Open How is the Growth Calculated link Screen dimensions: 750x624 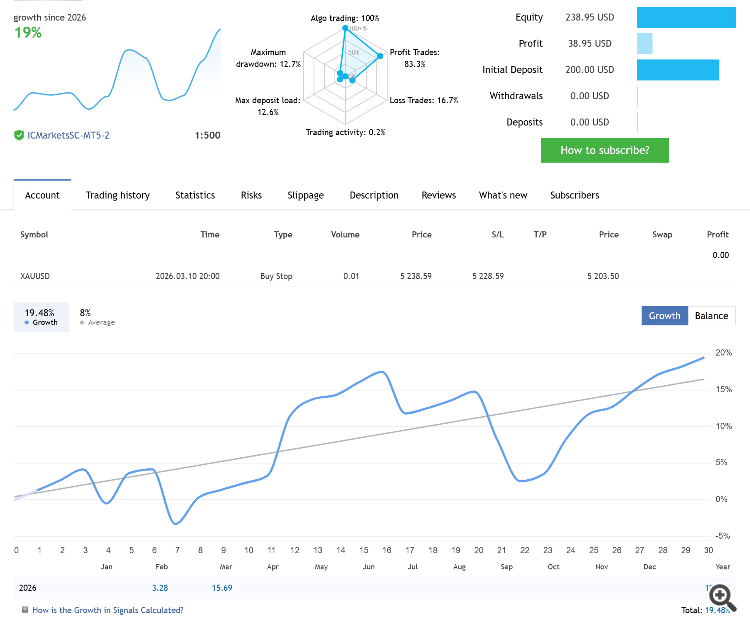[107, 609]
